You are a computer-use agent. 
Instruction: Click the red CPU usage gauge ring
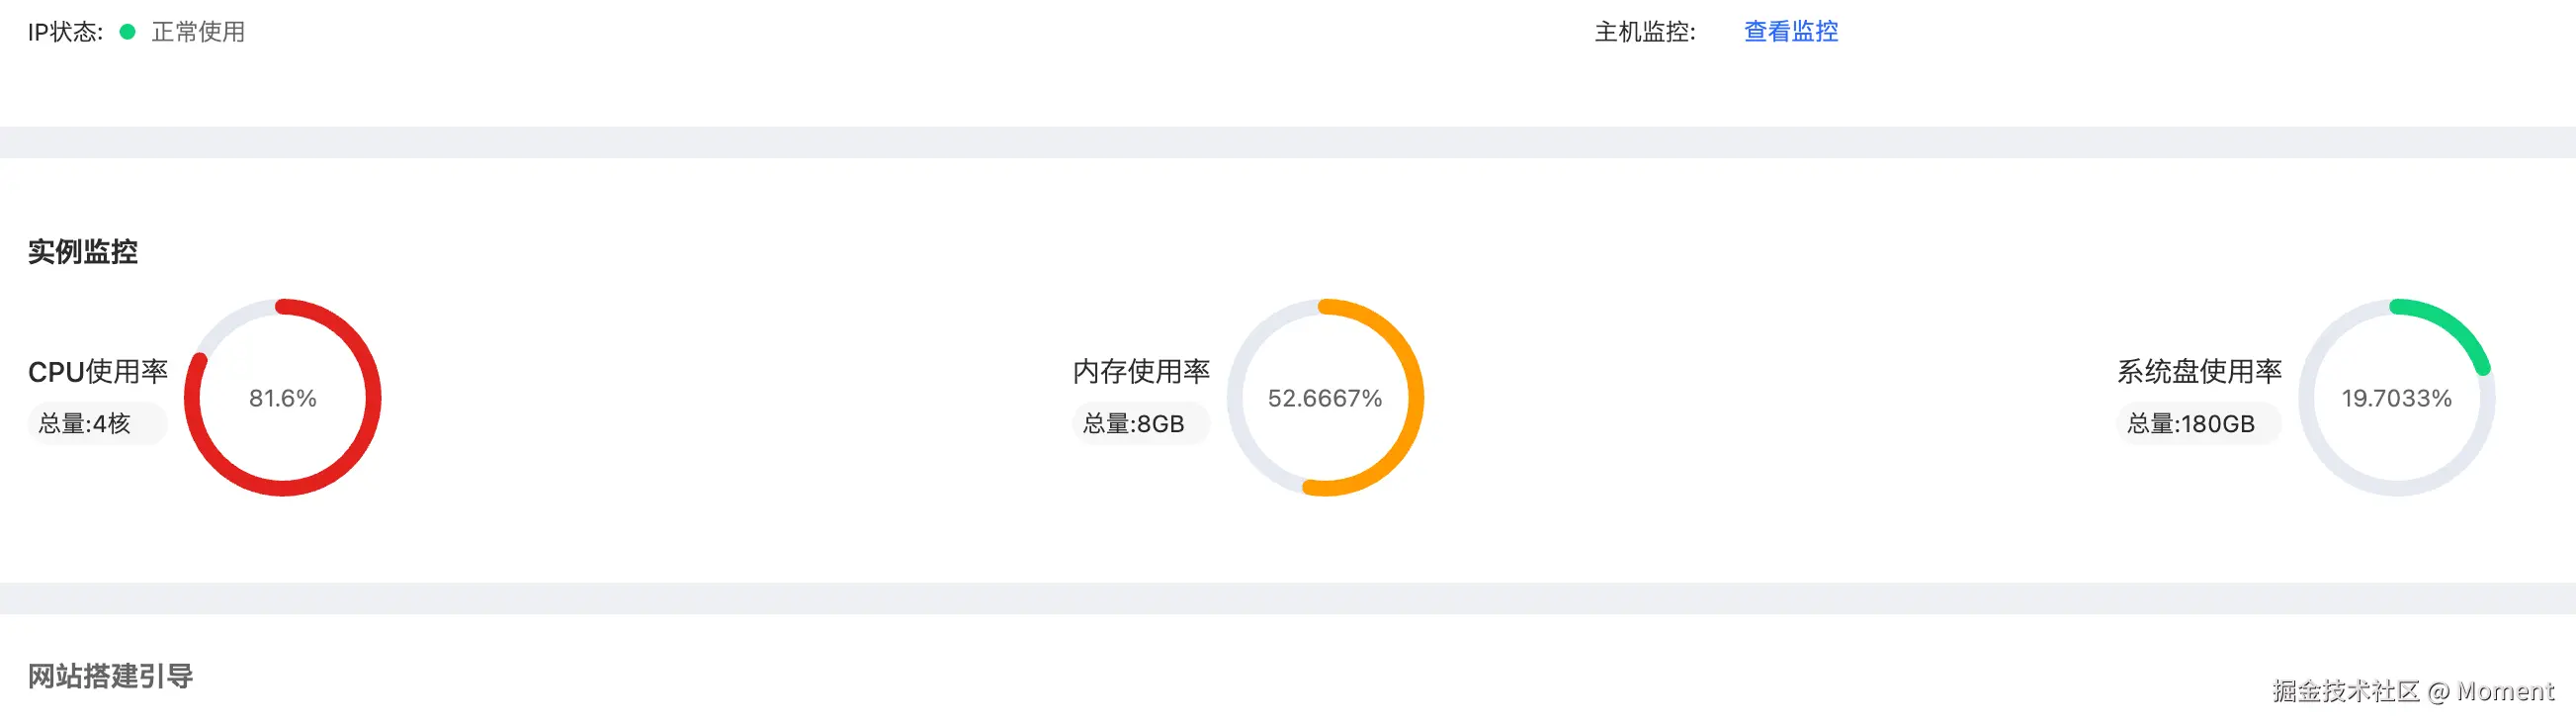click(372, 398)
